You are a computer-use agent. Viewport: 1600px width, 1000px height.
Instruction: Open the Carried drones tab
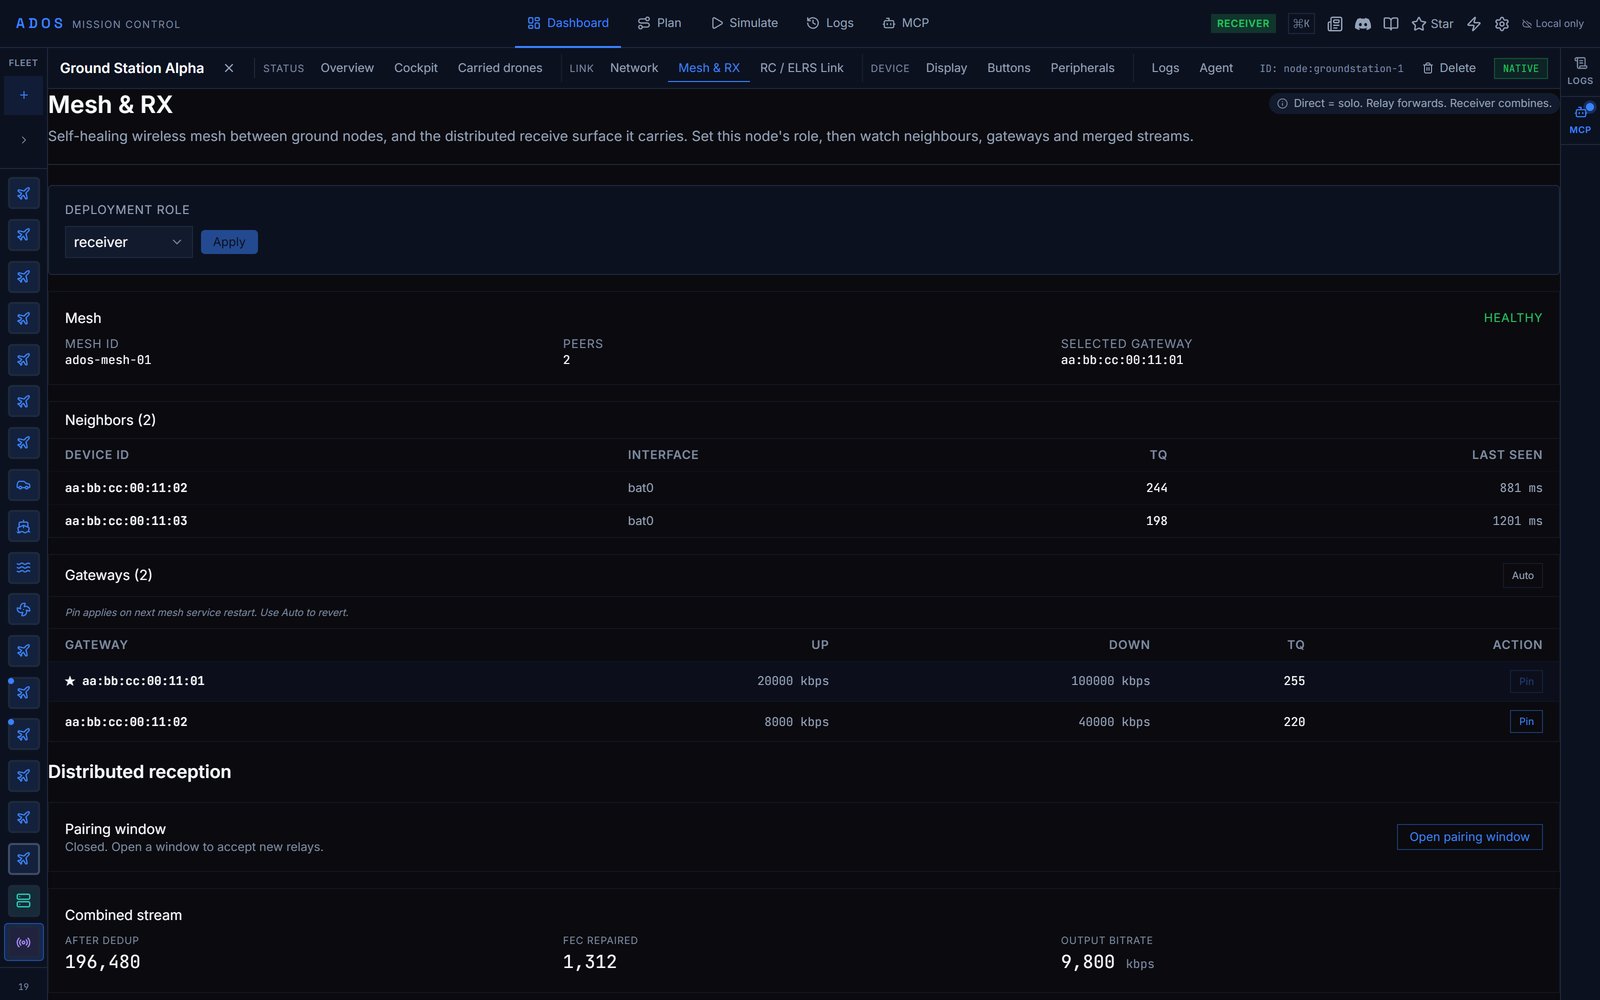tap(500, 68)
